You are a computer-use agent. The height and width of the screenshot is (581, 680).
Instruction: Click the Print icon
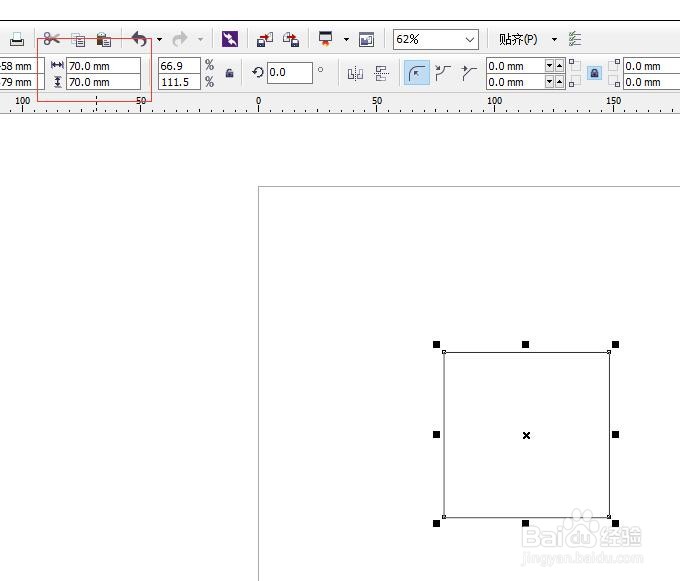tap(16, 39)
